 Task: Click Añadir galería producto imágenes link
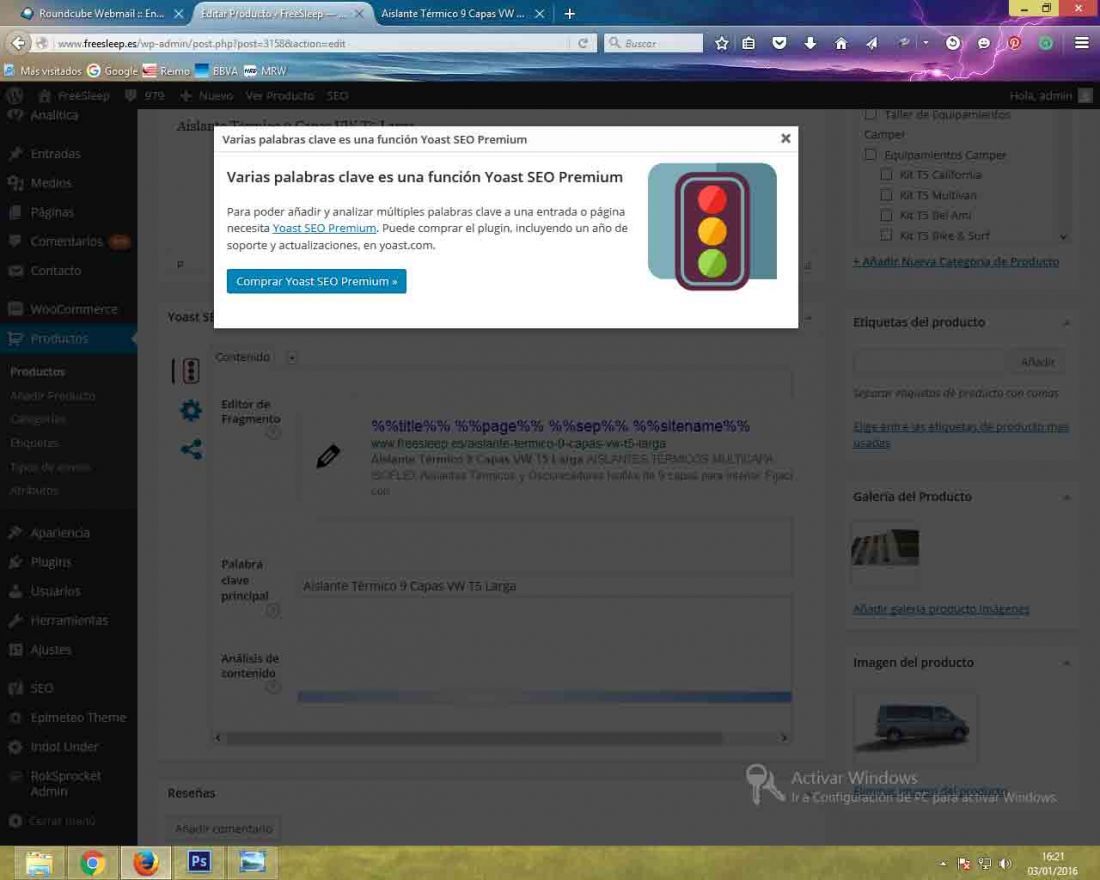coord(941,609)
